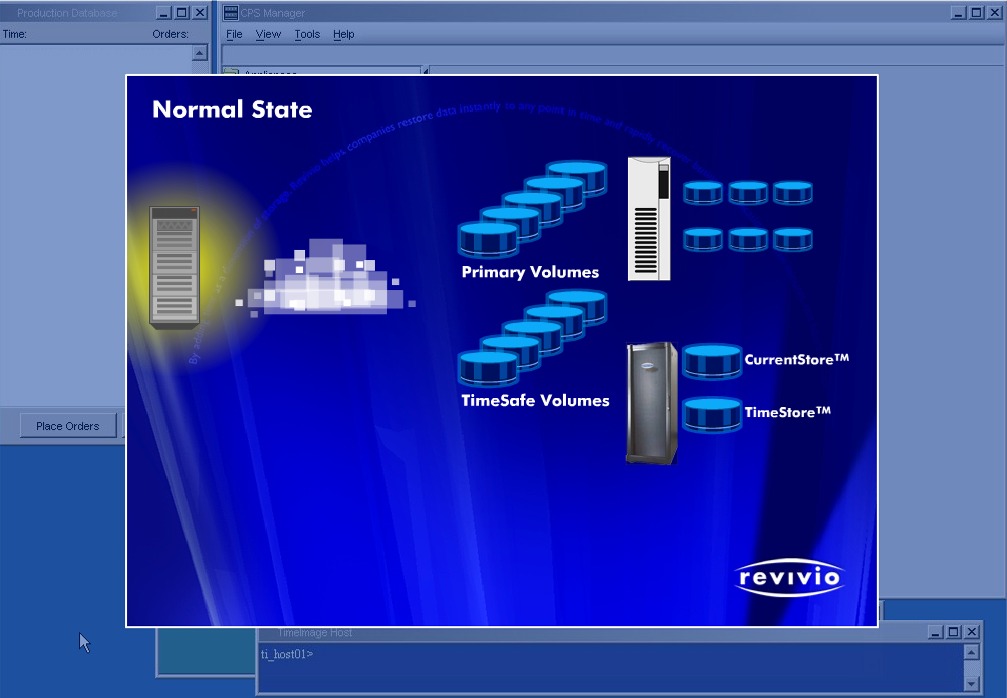Click TimeImage Host scrollbar down arrow
Image resolution: width=1007 pixels, height=698 pixels.
[971, 683]
